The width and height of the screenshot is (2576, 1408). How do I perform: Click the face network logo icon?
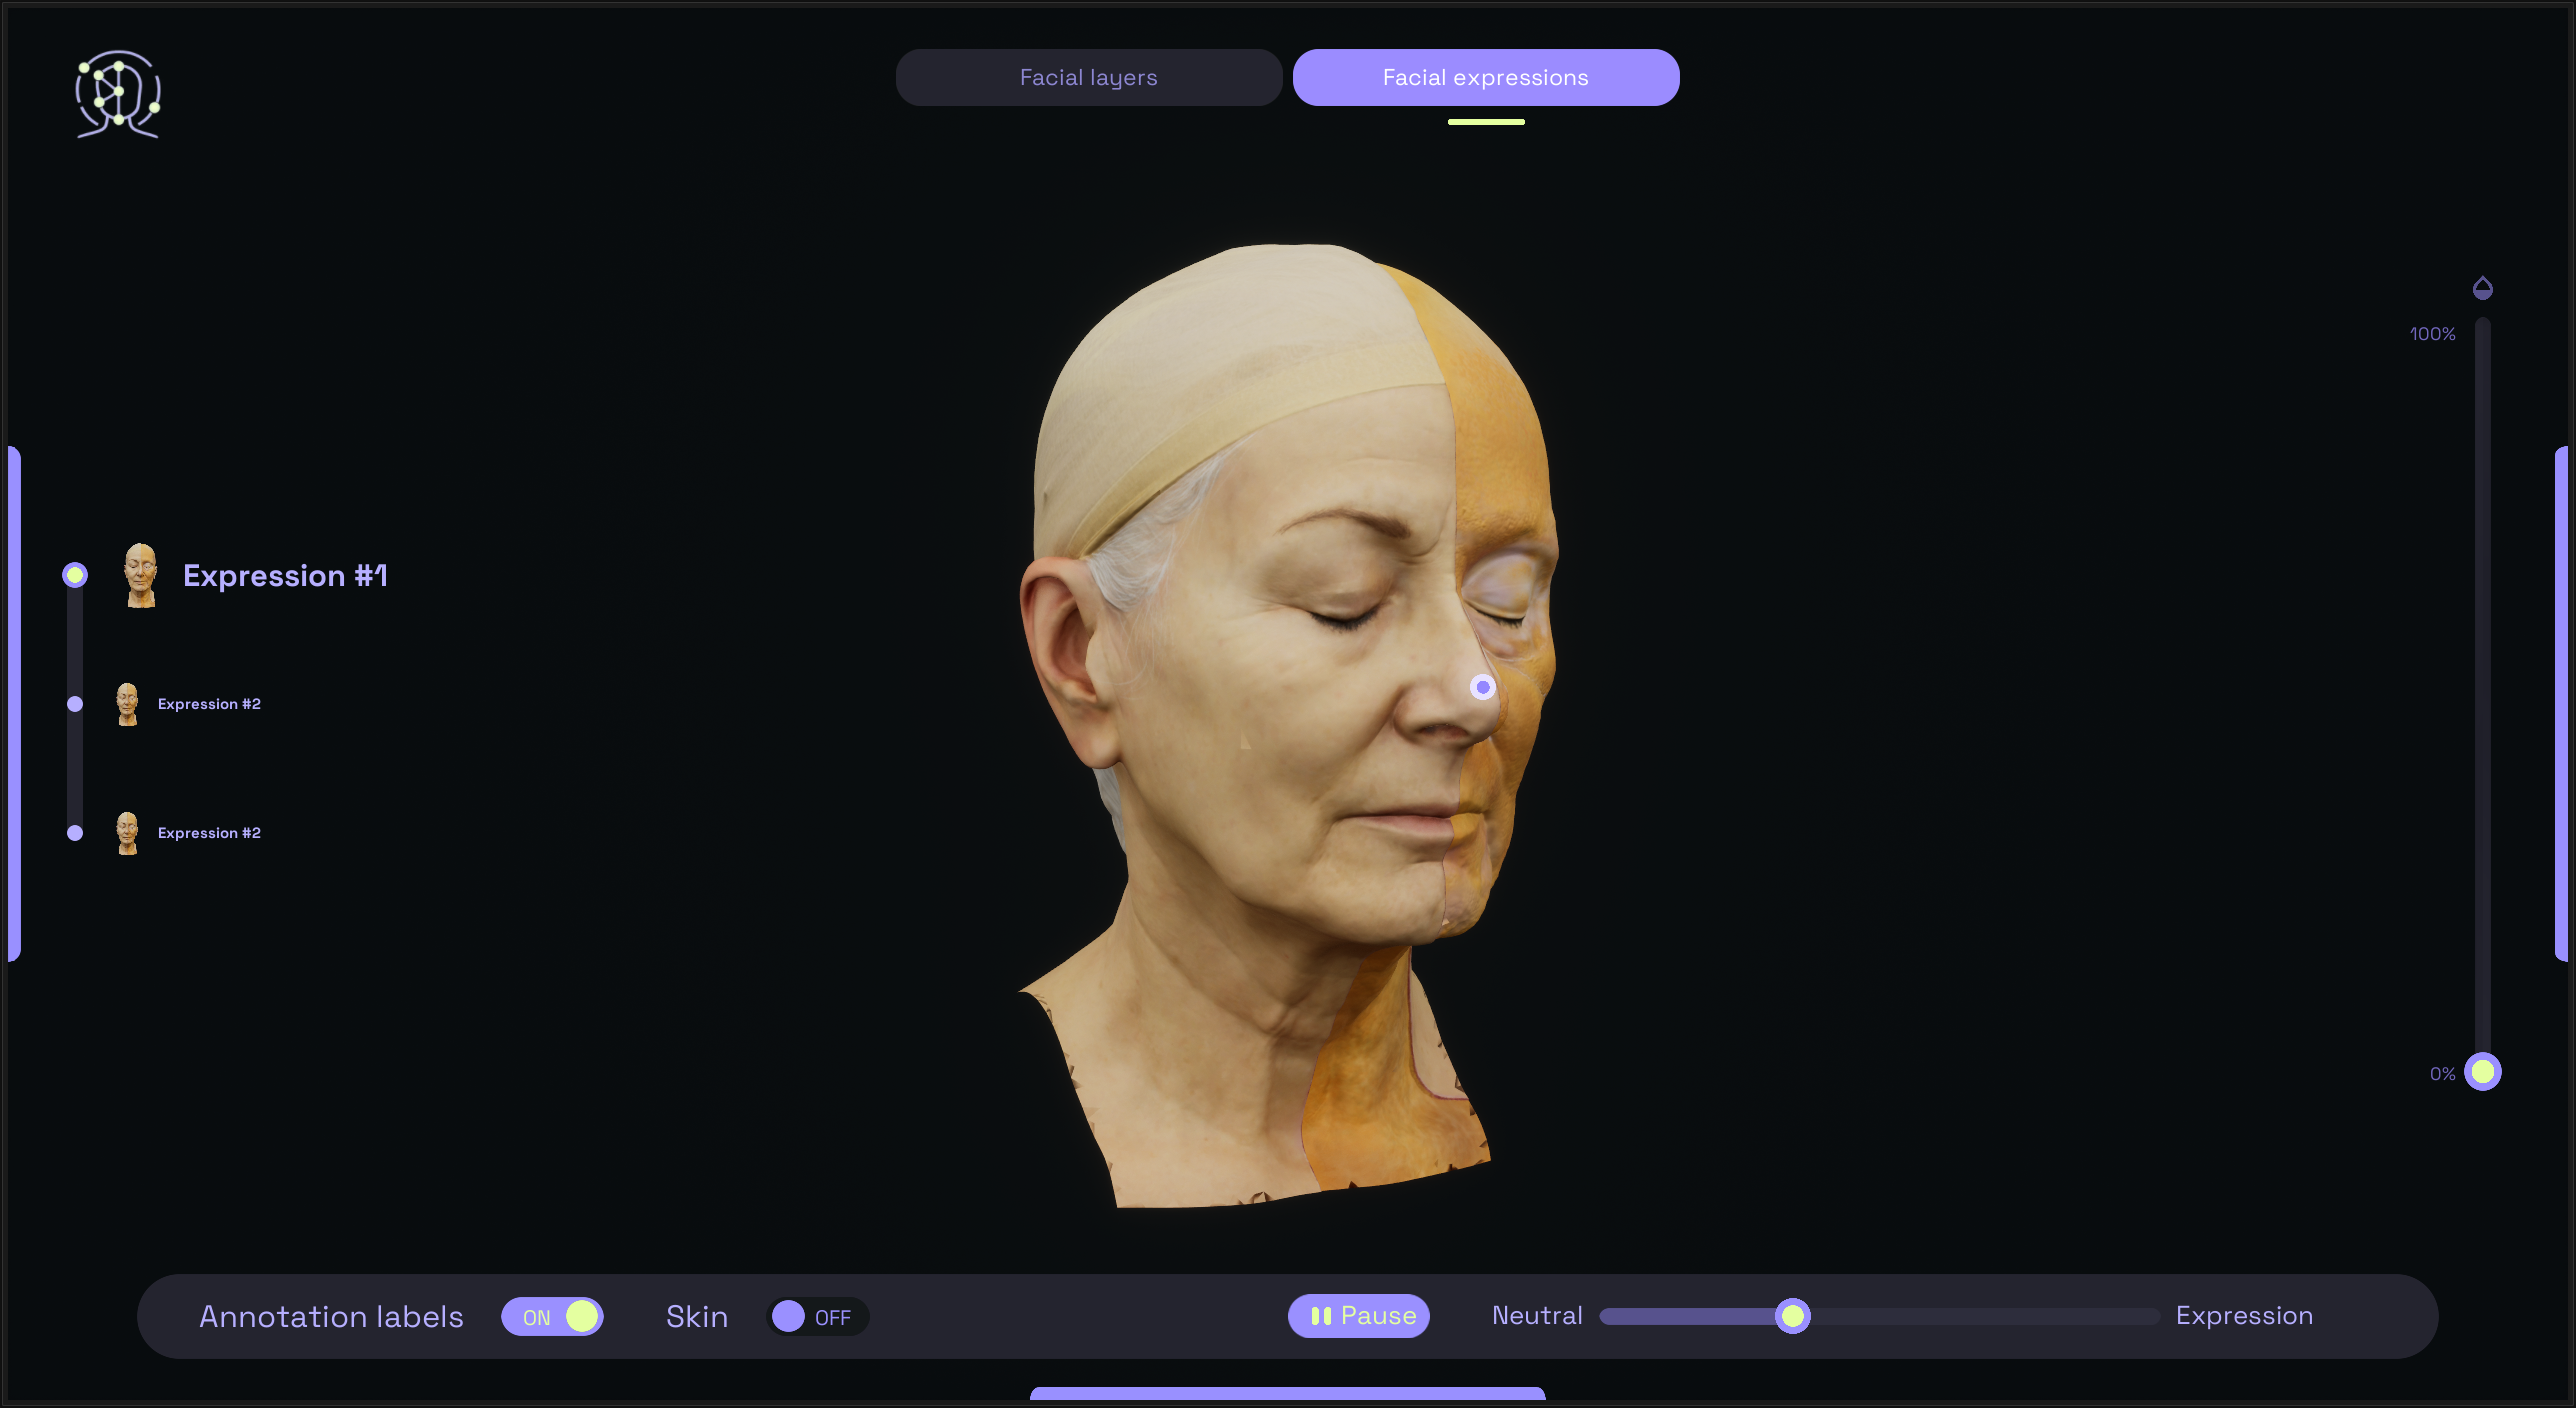(118, 94)
